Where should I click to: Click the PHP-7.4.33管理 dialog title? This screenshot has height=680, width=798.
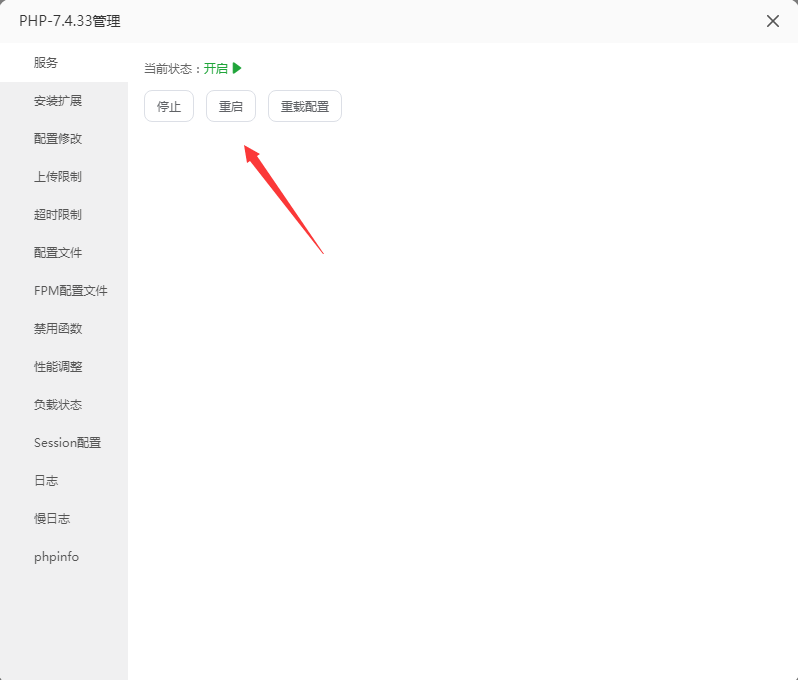tap(70, 21)
